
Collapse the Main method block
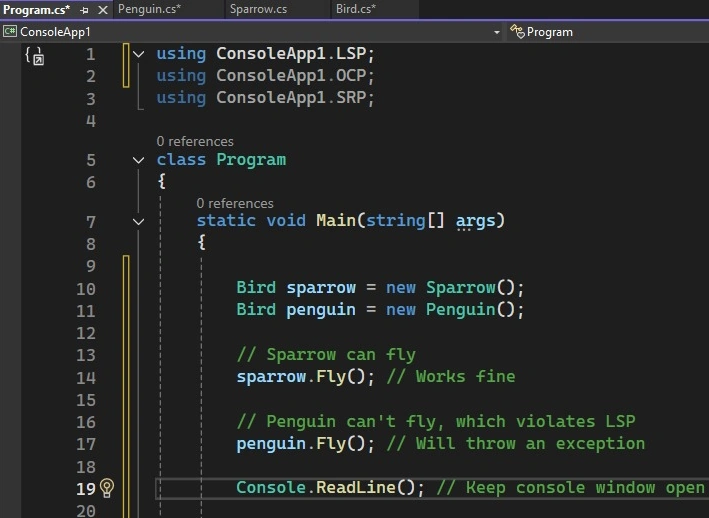[x=138, y=221]
